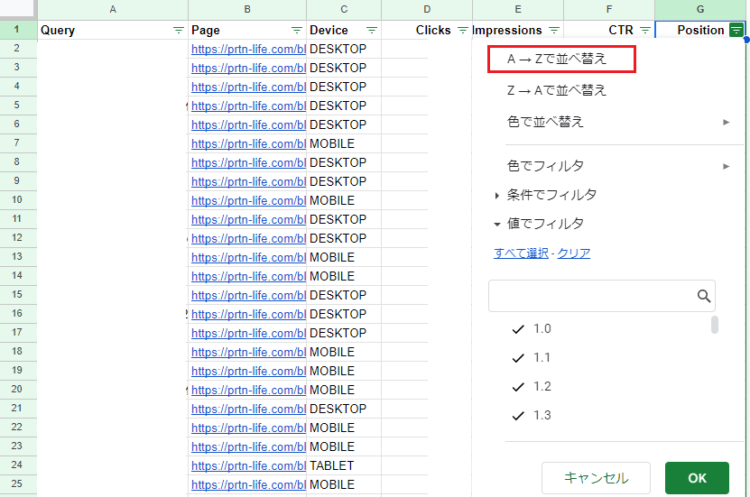Select column G header
This screenshot has height=497, width=750.
point(700,9)
